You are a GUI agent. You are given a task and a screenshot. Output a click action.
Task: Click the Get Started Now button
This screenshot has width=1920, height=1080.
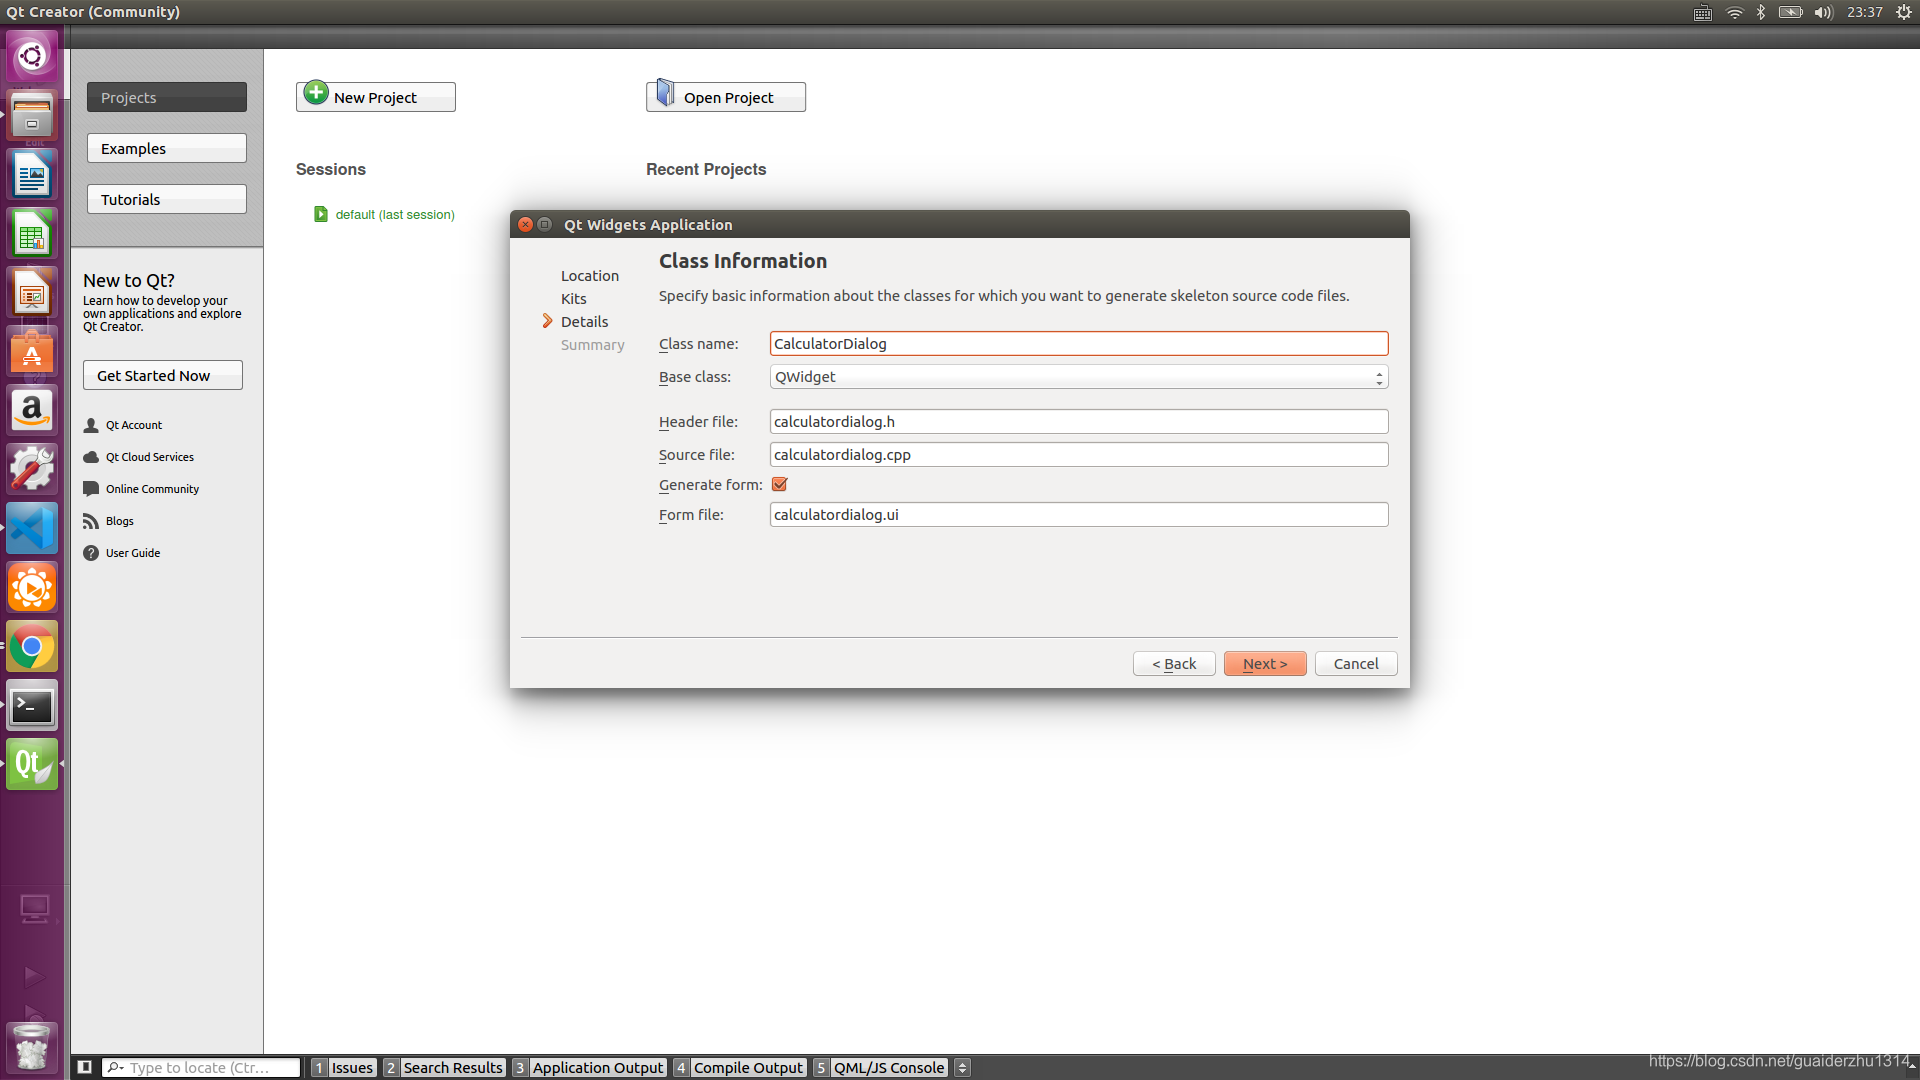click(x=160, y=376)
